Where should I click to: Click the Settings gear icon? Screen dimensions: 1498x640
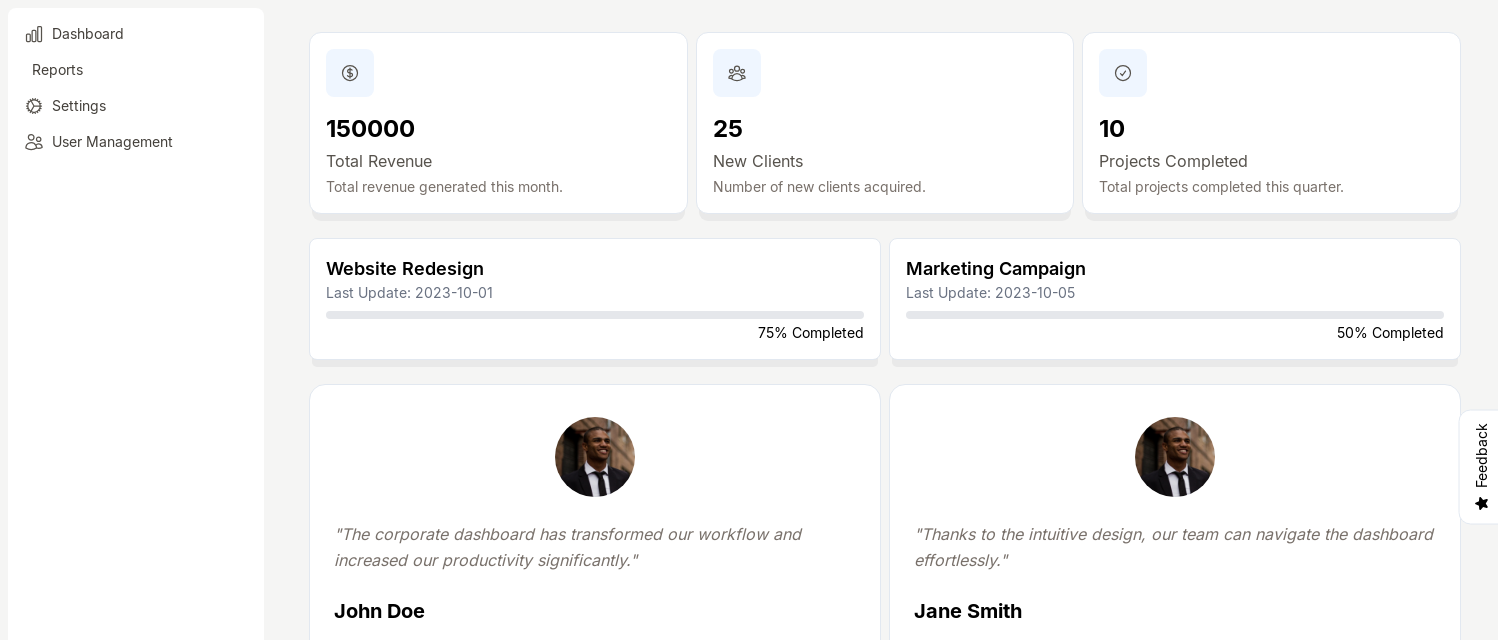pos(34,106)
